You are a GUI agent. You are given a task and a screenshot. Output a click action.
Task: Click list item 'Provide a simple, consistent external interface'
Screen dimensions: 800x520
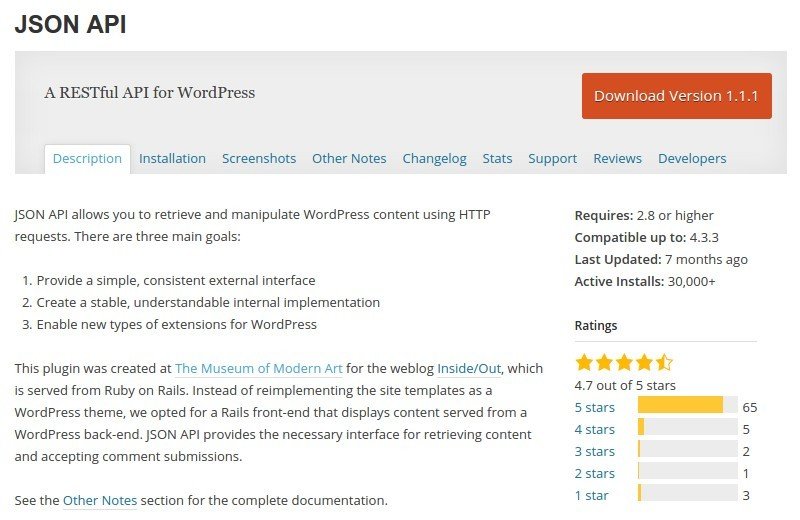click(176, 280)
